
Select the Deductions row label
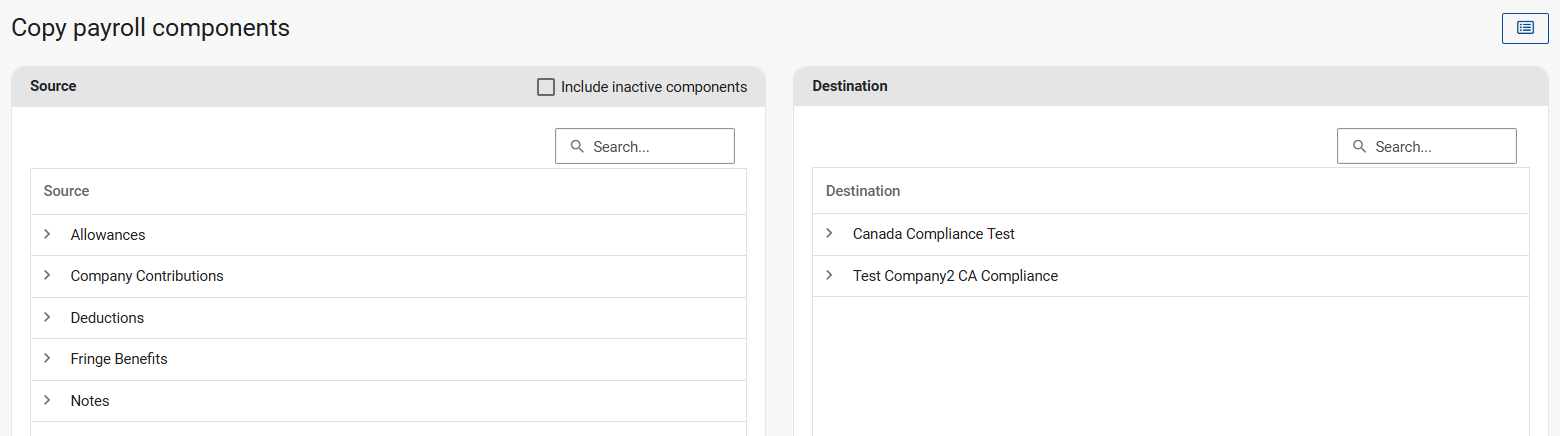(107, 318)
